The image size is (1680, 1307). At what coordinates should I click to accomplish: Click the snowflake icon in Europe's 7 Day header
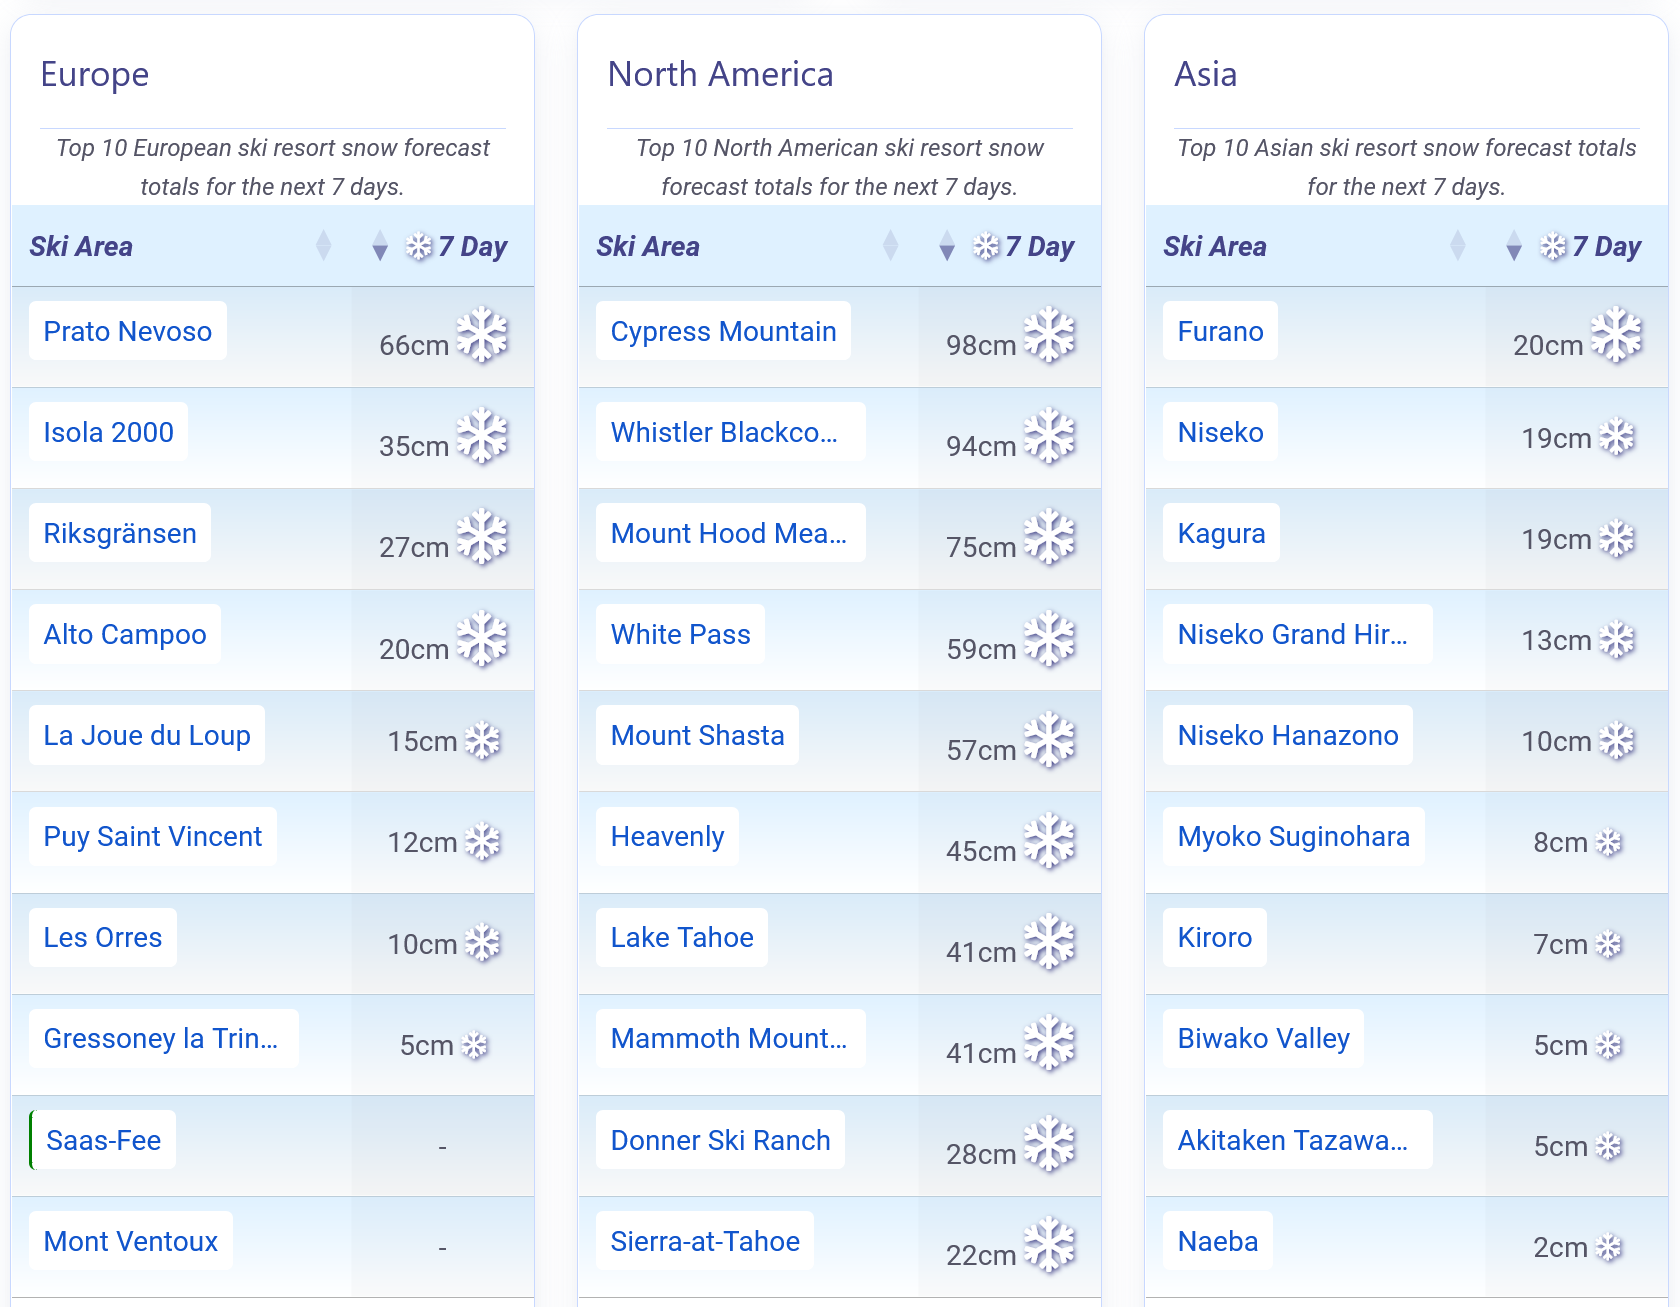point(419,246)
